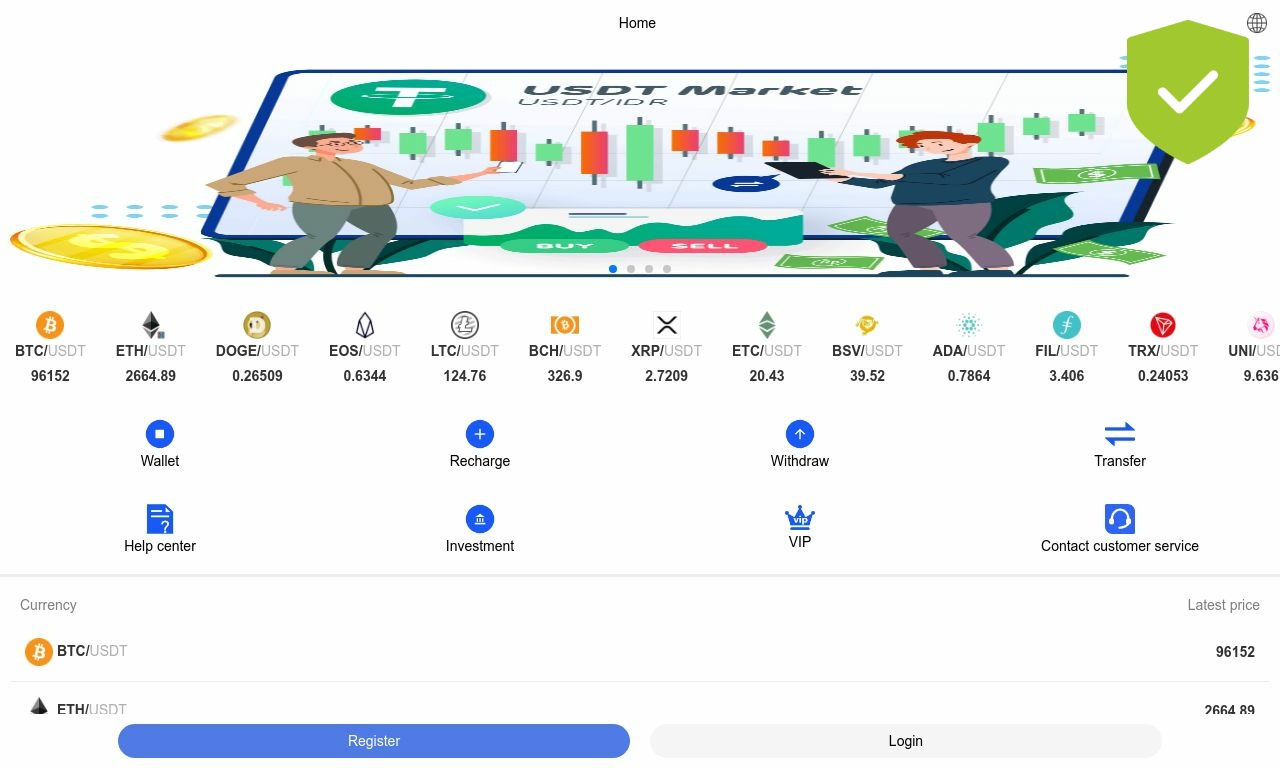Click the TRX/USDT pair label

point(1163,351)
